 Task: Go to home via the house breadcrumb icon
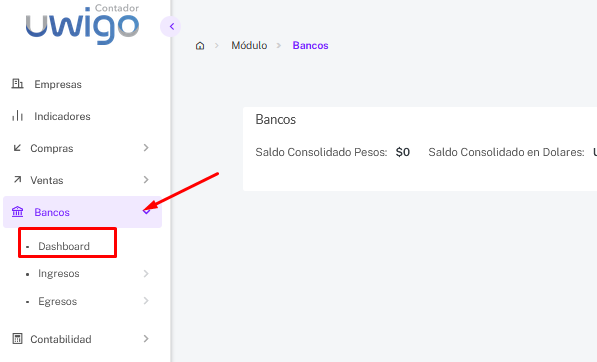click(200, 46)
